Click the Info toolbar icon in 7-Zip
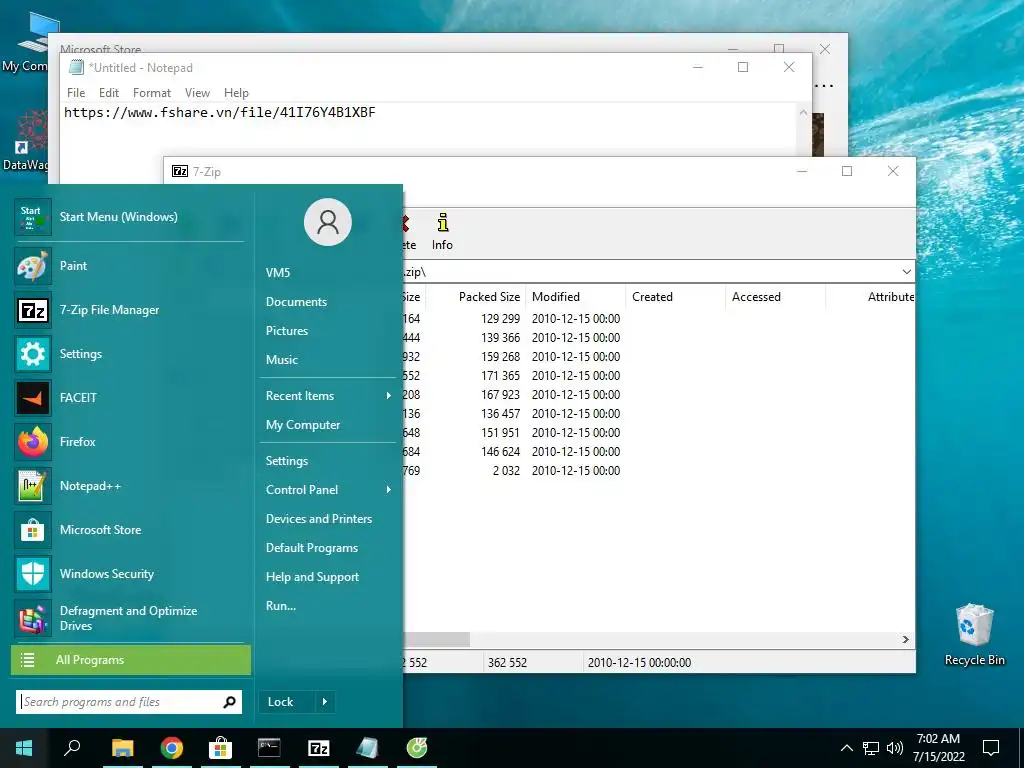This screenshot has width=1024, height=768. tap(442, 232)
